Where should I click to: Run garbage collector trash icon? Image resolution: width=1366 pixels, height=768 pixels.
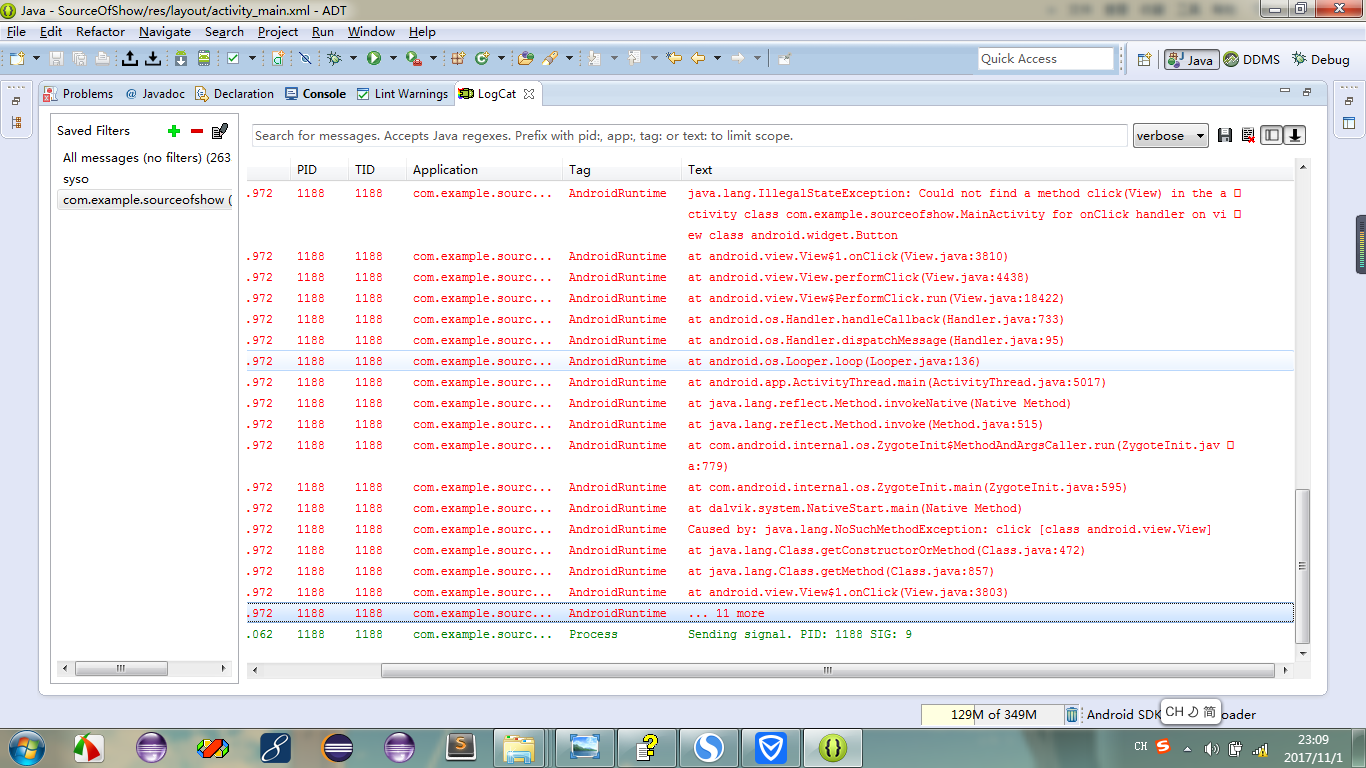pos(1072,714)
